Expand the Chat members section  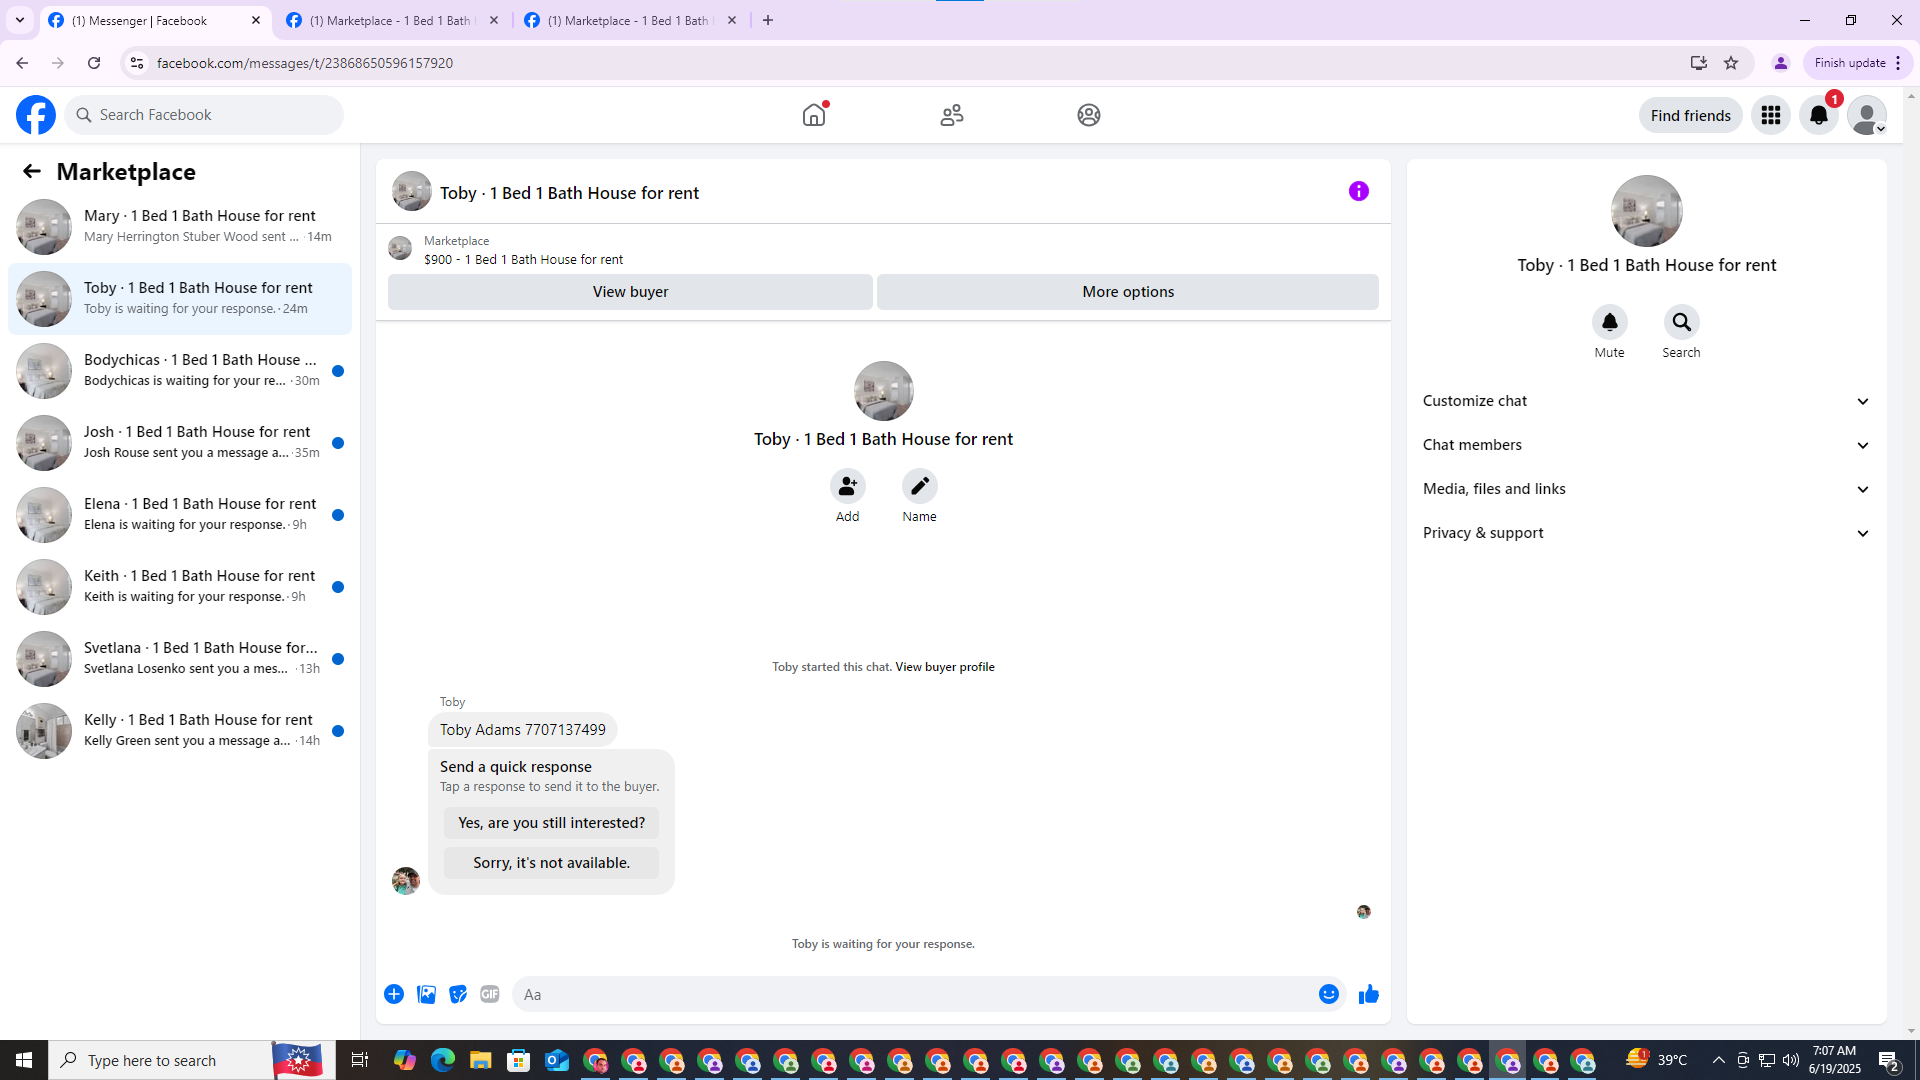click(x=1647, y=445)
